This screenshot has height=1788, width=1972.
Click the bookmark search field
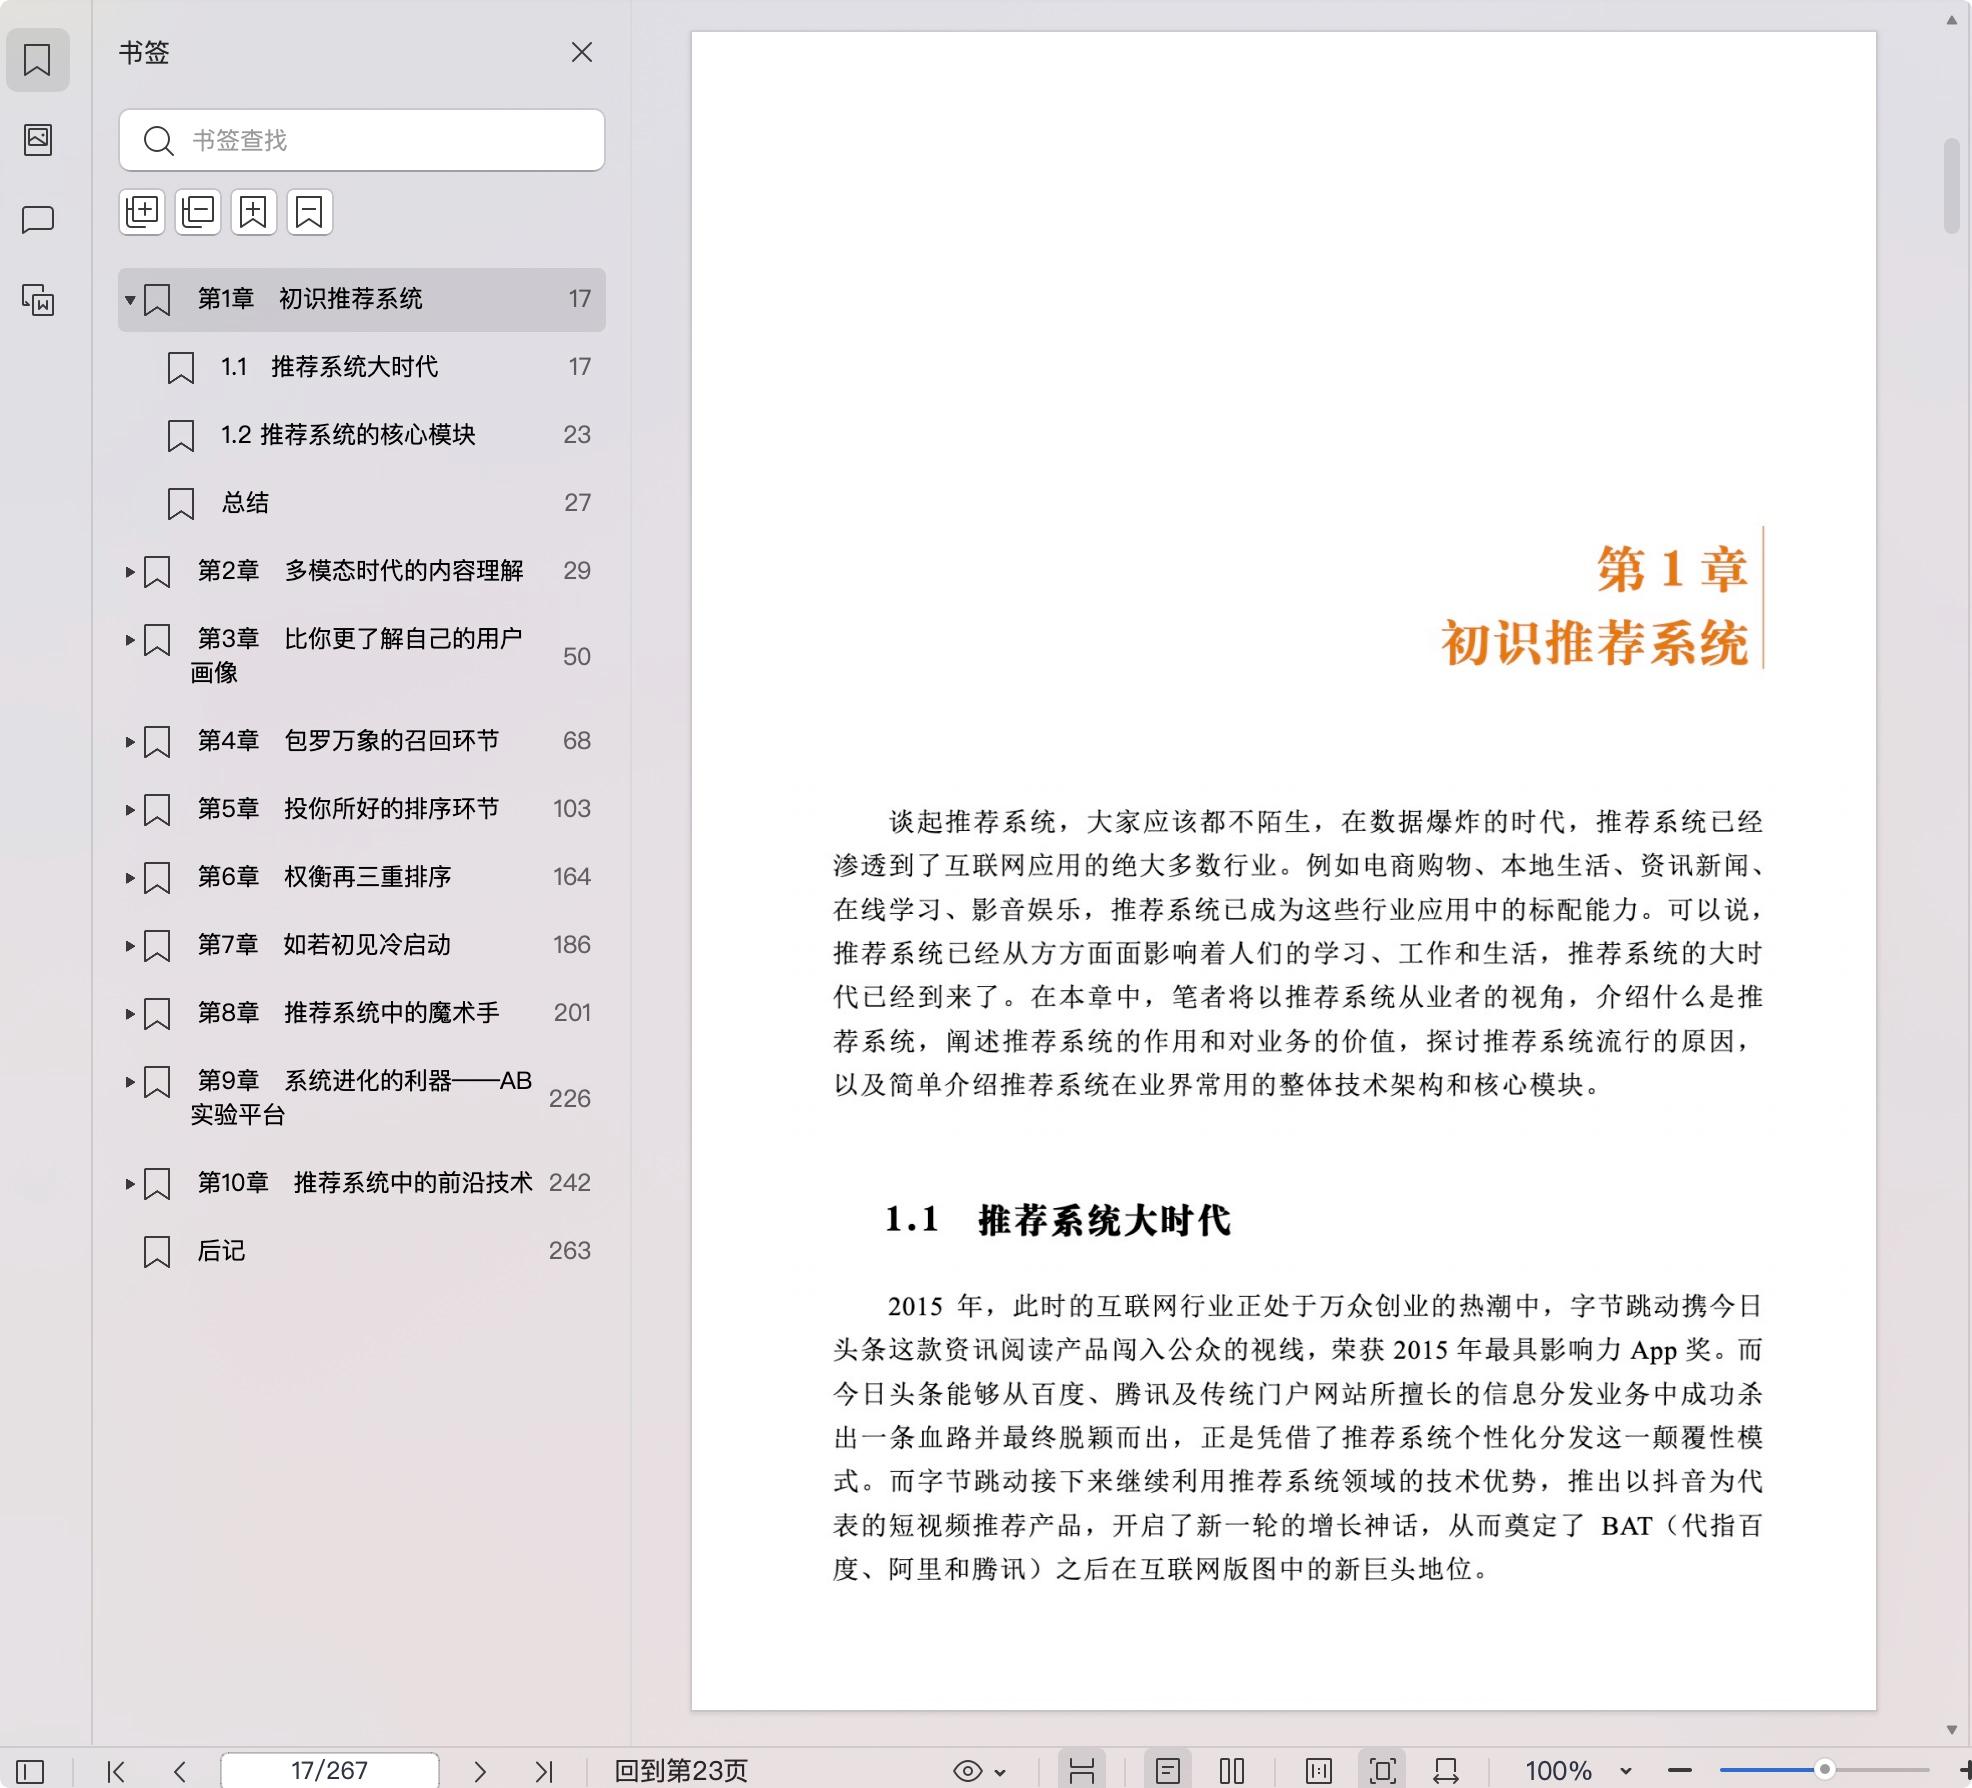click(x=362, y=140)
